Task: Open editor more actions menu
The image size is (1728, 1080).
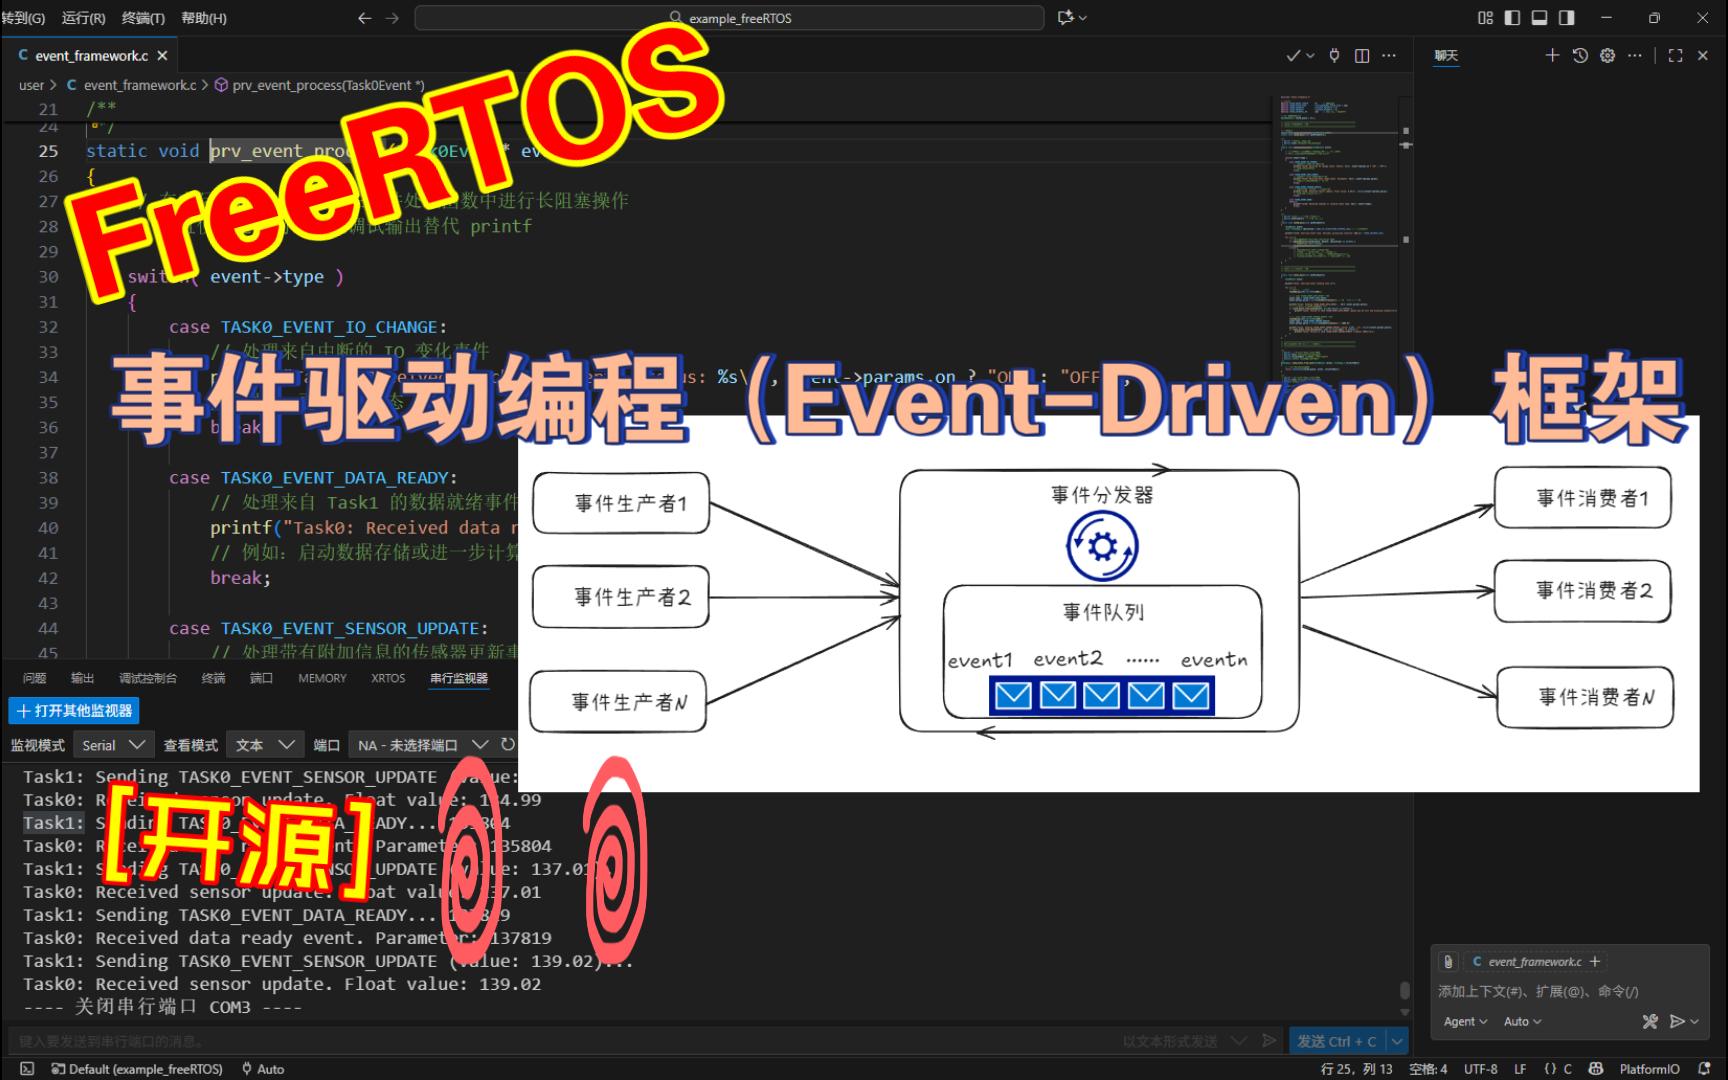Action: (x=1389, y=56)
